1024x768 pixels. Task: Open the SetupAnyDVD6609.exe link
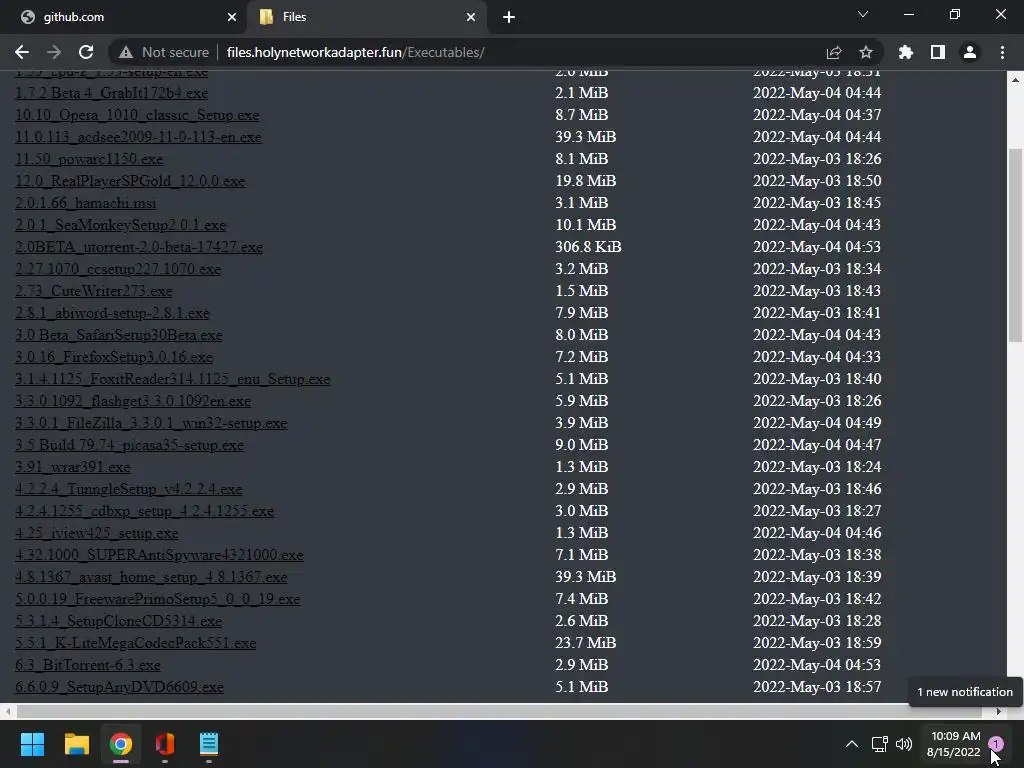(119, 687)
